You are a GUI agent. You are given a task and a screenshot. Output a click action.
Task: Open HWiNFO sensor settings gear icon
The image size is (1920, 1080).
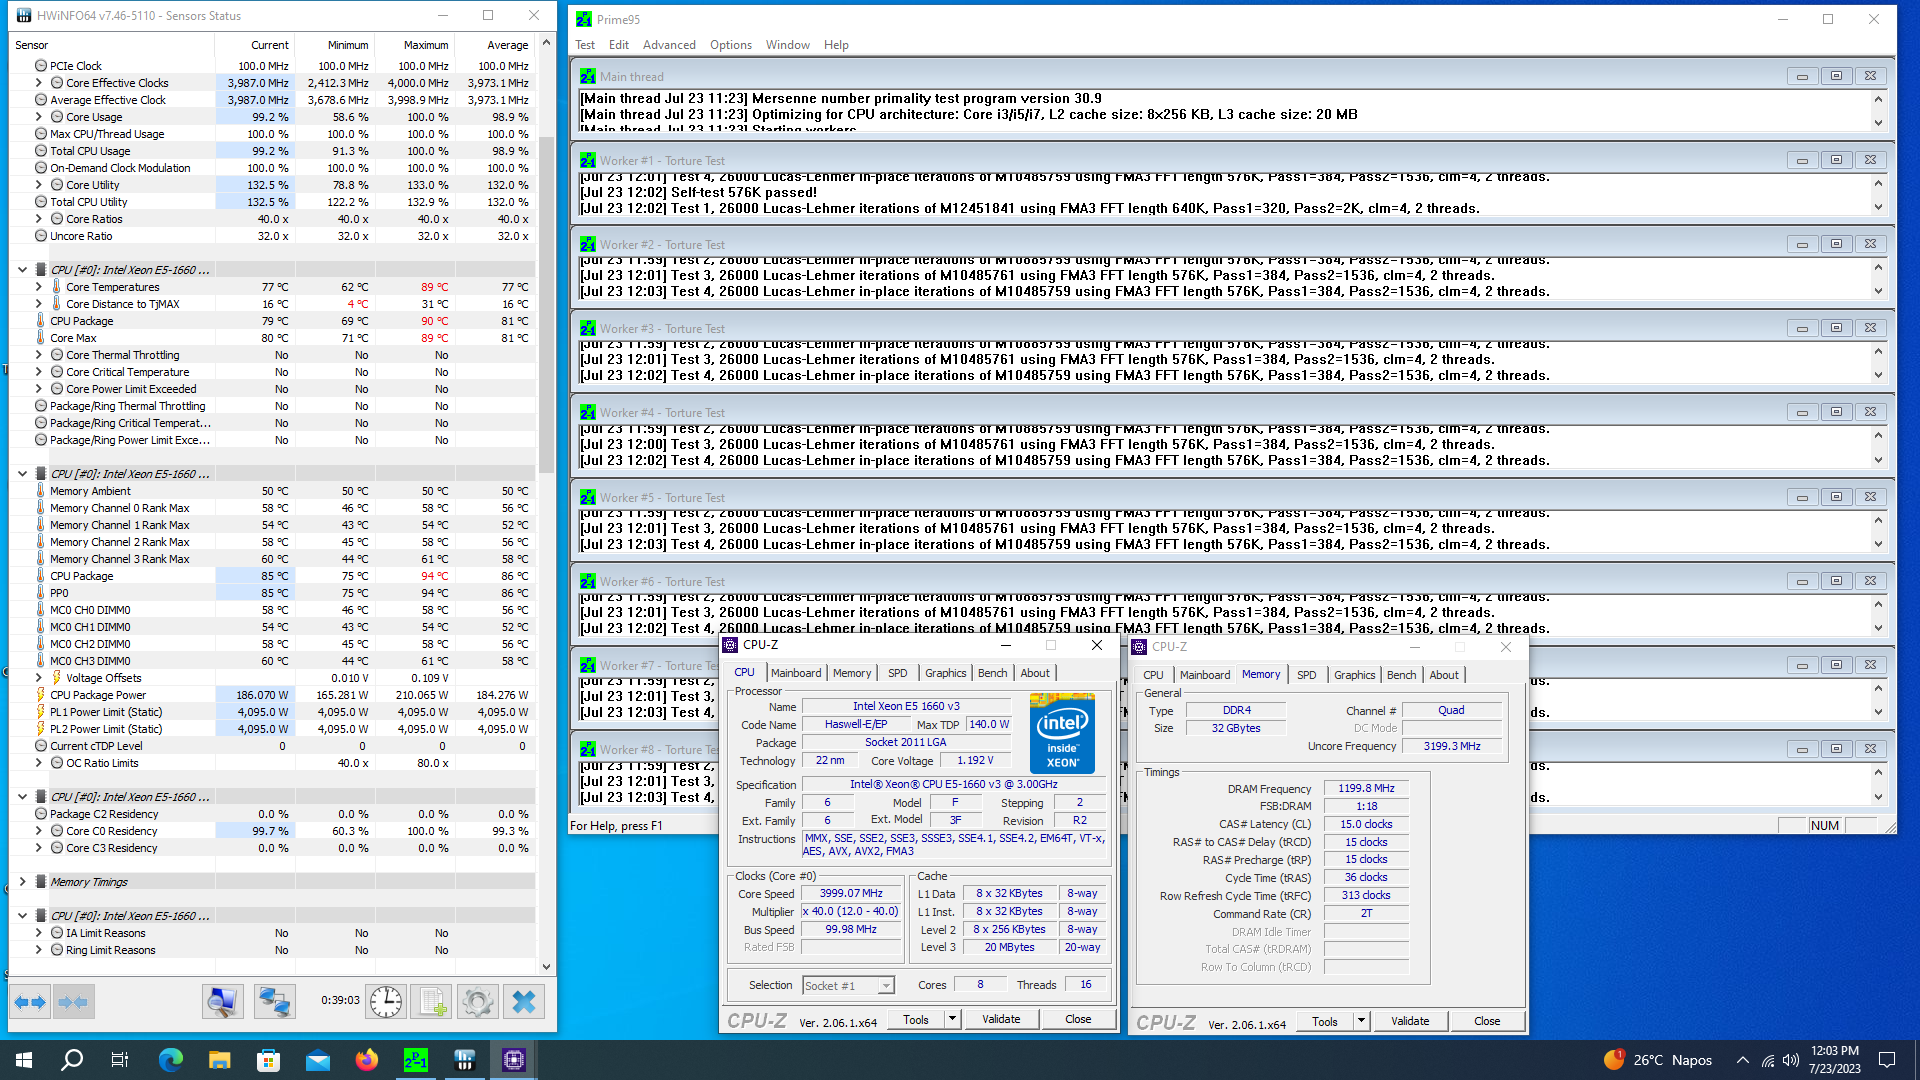(478, 1001)
